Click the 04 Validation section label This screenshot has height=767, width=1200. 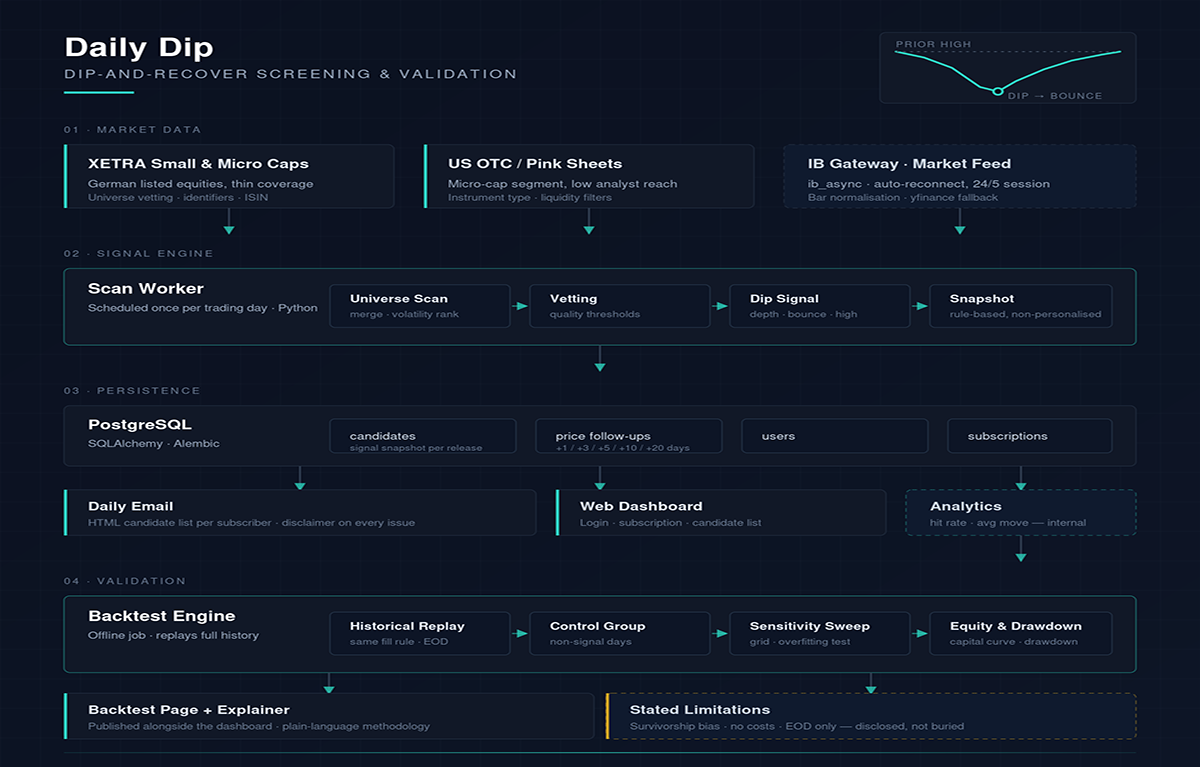point(125,580)
